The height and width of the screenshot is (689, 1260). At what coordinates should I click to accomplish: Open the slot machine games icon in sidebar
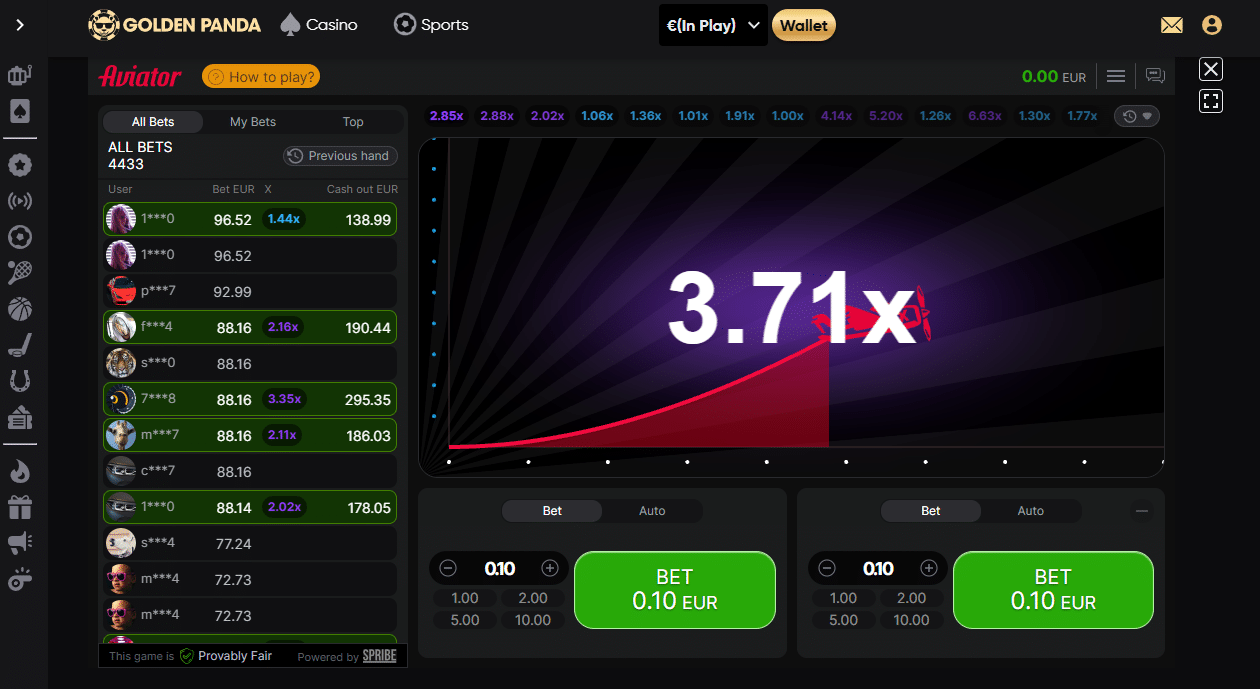20,75
